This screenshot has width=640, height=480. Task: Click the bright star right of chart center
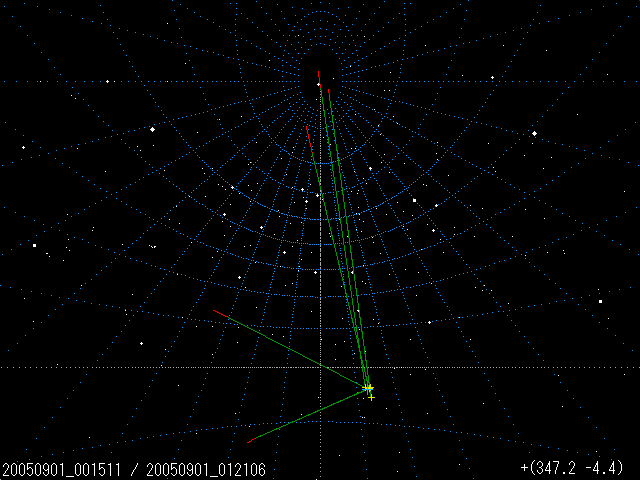point(414,200)
